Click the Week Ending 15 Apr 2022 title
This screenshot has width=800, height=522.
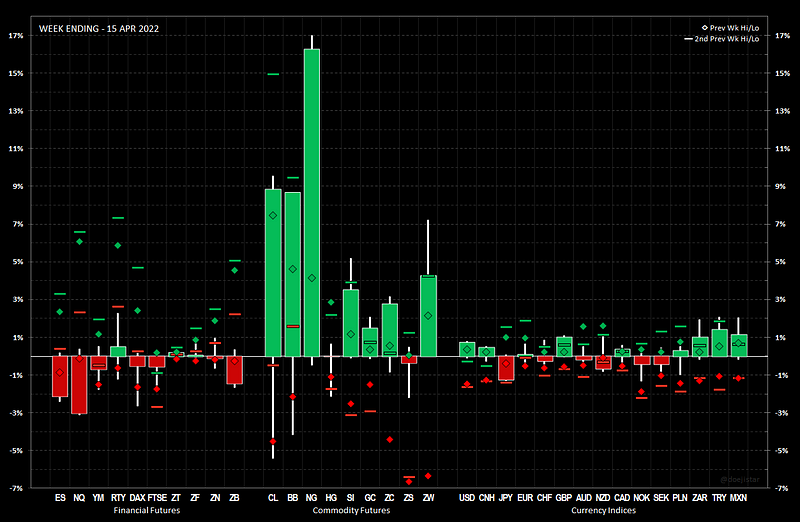pyautogui.click(x=97, y=29)
